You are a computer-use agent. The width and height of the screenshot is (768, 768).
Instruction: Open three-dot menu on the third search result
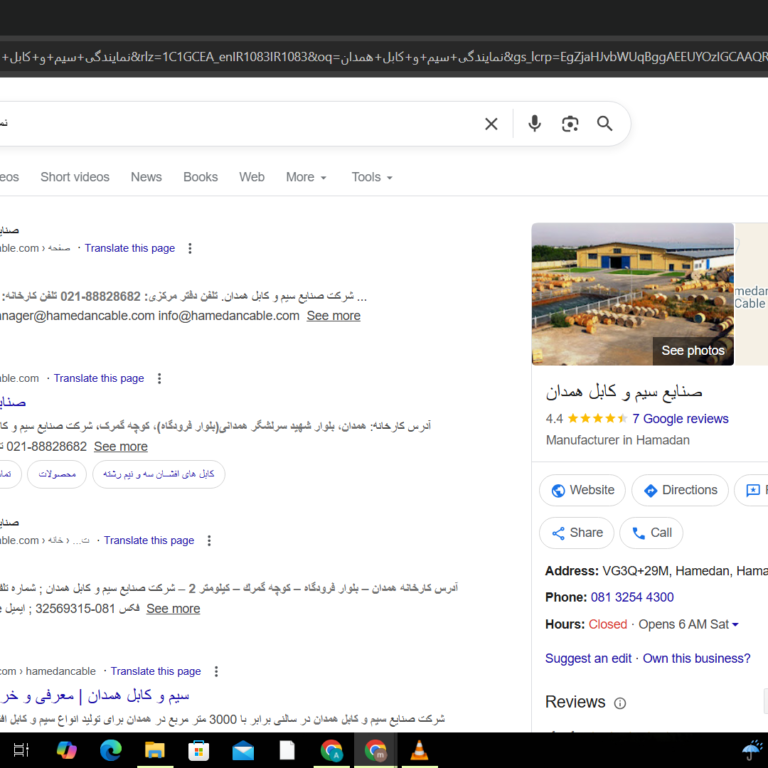pos(209,541)
